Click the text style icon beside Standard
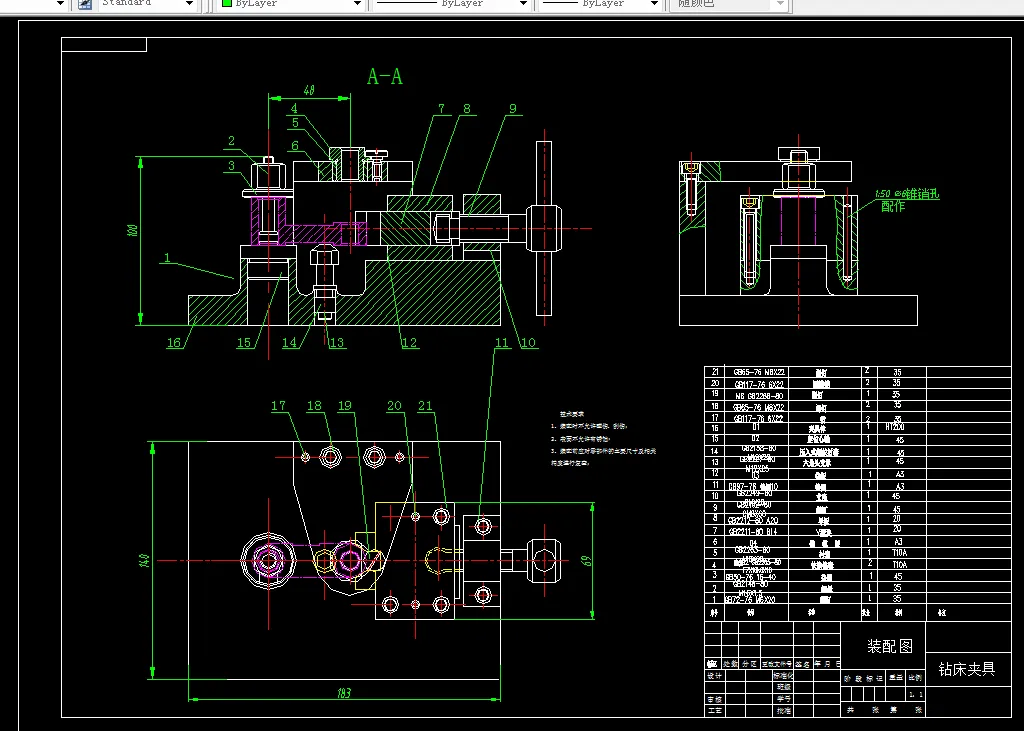 (85, 4)
